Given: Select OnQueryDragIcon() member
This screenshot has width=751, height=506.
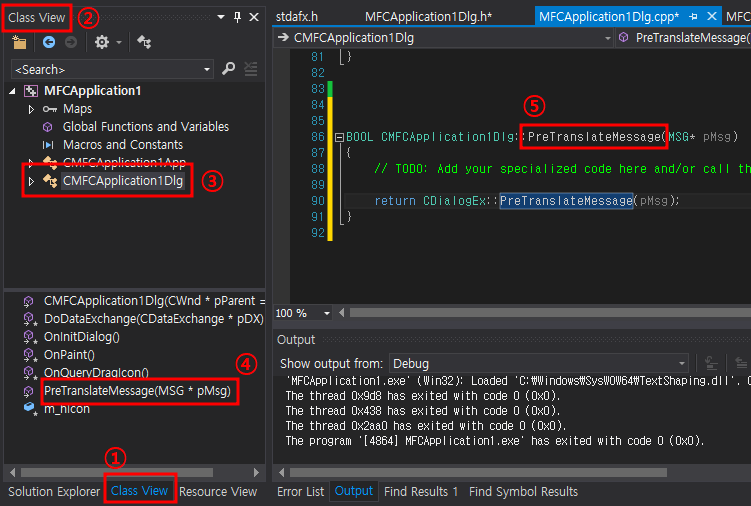Looking at the screenshot, I should [x=96, y=372].
